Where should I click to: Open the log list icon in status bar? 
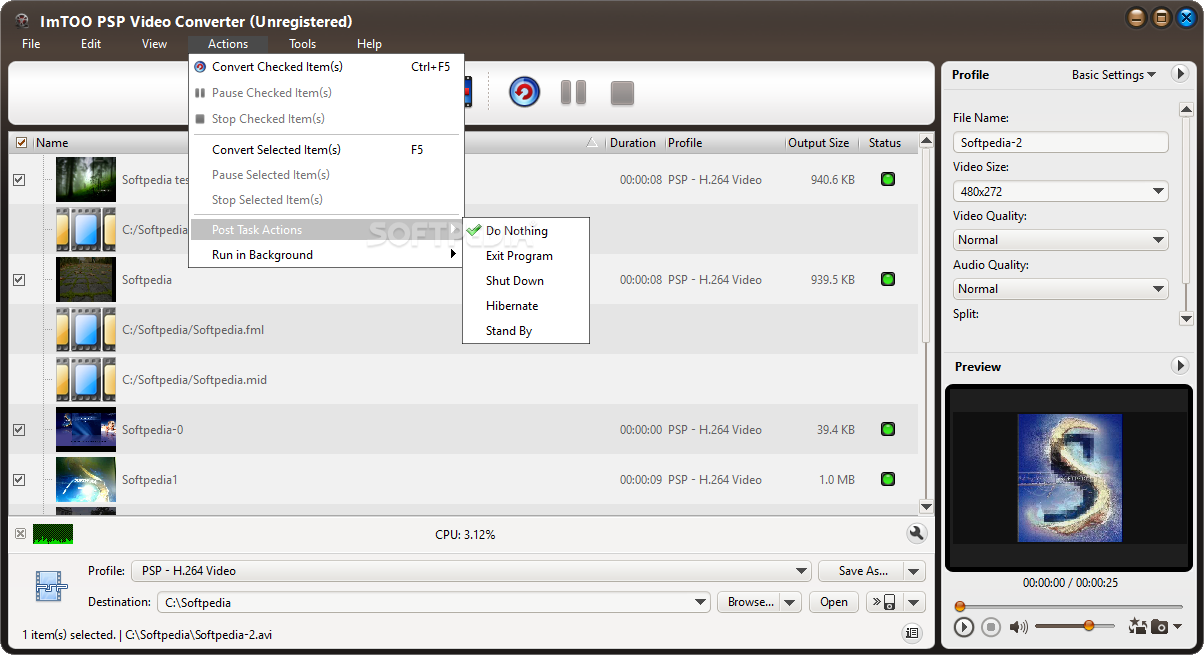(x=911, y=632)
